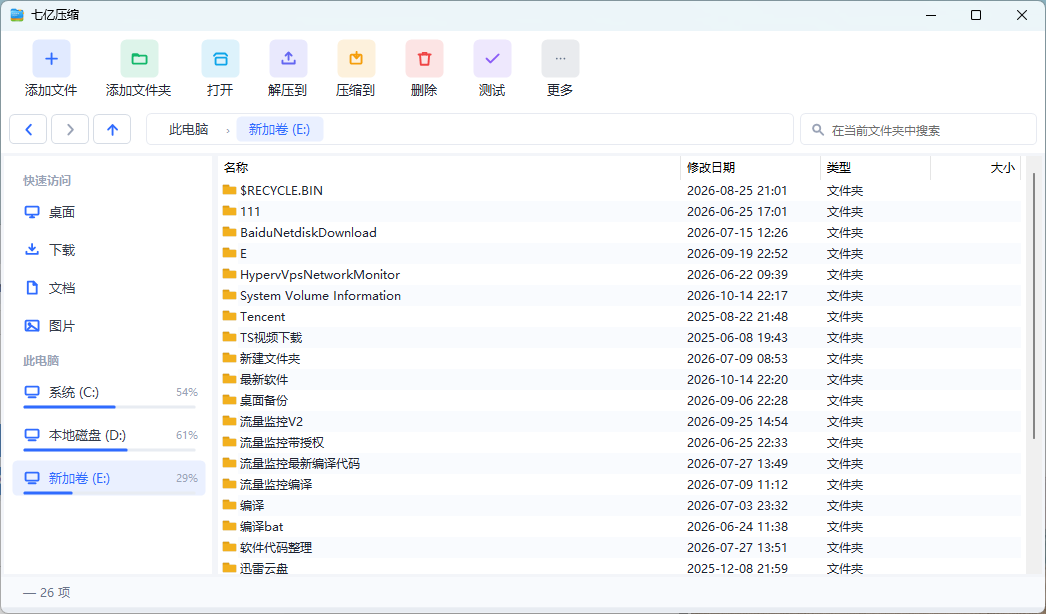This screenshot has width=1046, height=614.
Task: Select the folder named 111
Action: pyautogui.click(x=620, y=212)
